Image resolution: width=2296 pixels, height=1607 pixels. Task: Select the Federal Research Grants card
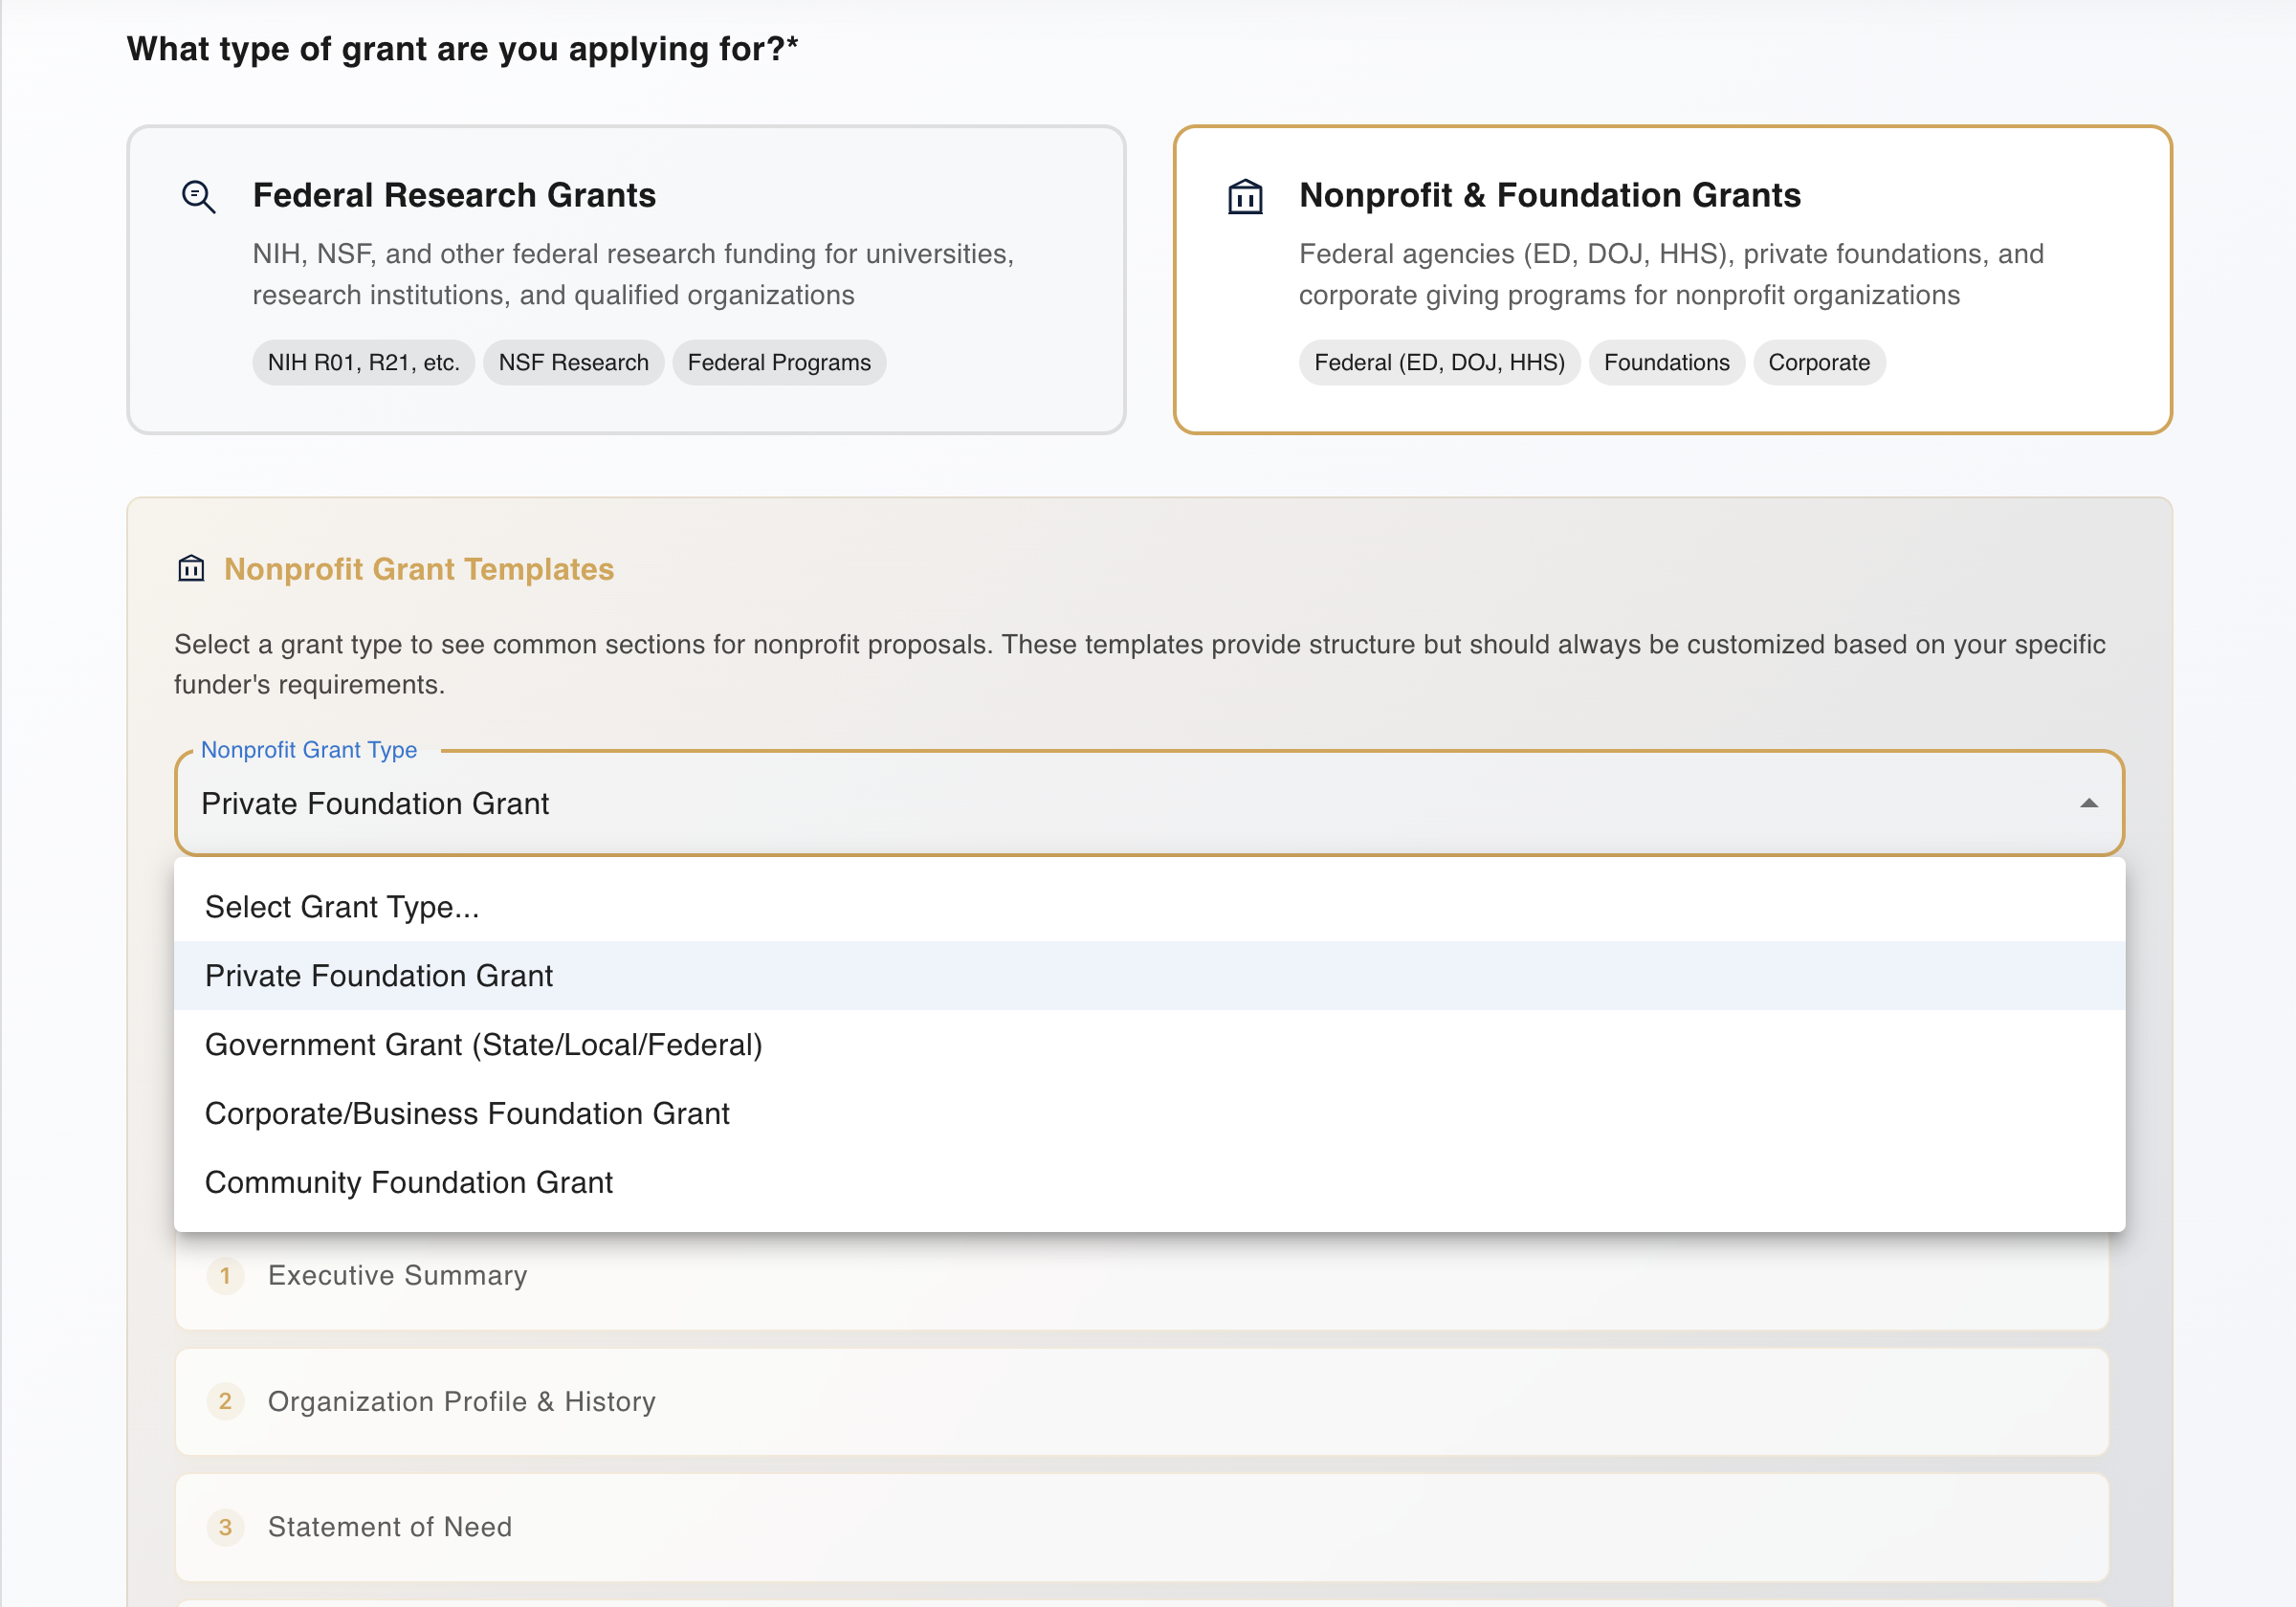626,280
